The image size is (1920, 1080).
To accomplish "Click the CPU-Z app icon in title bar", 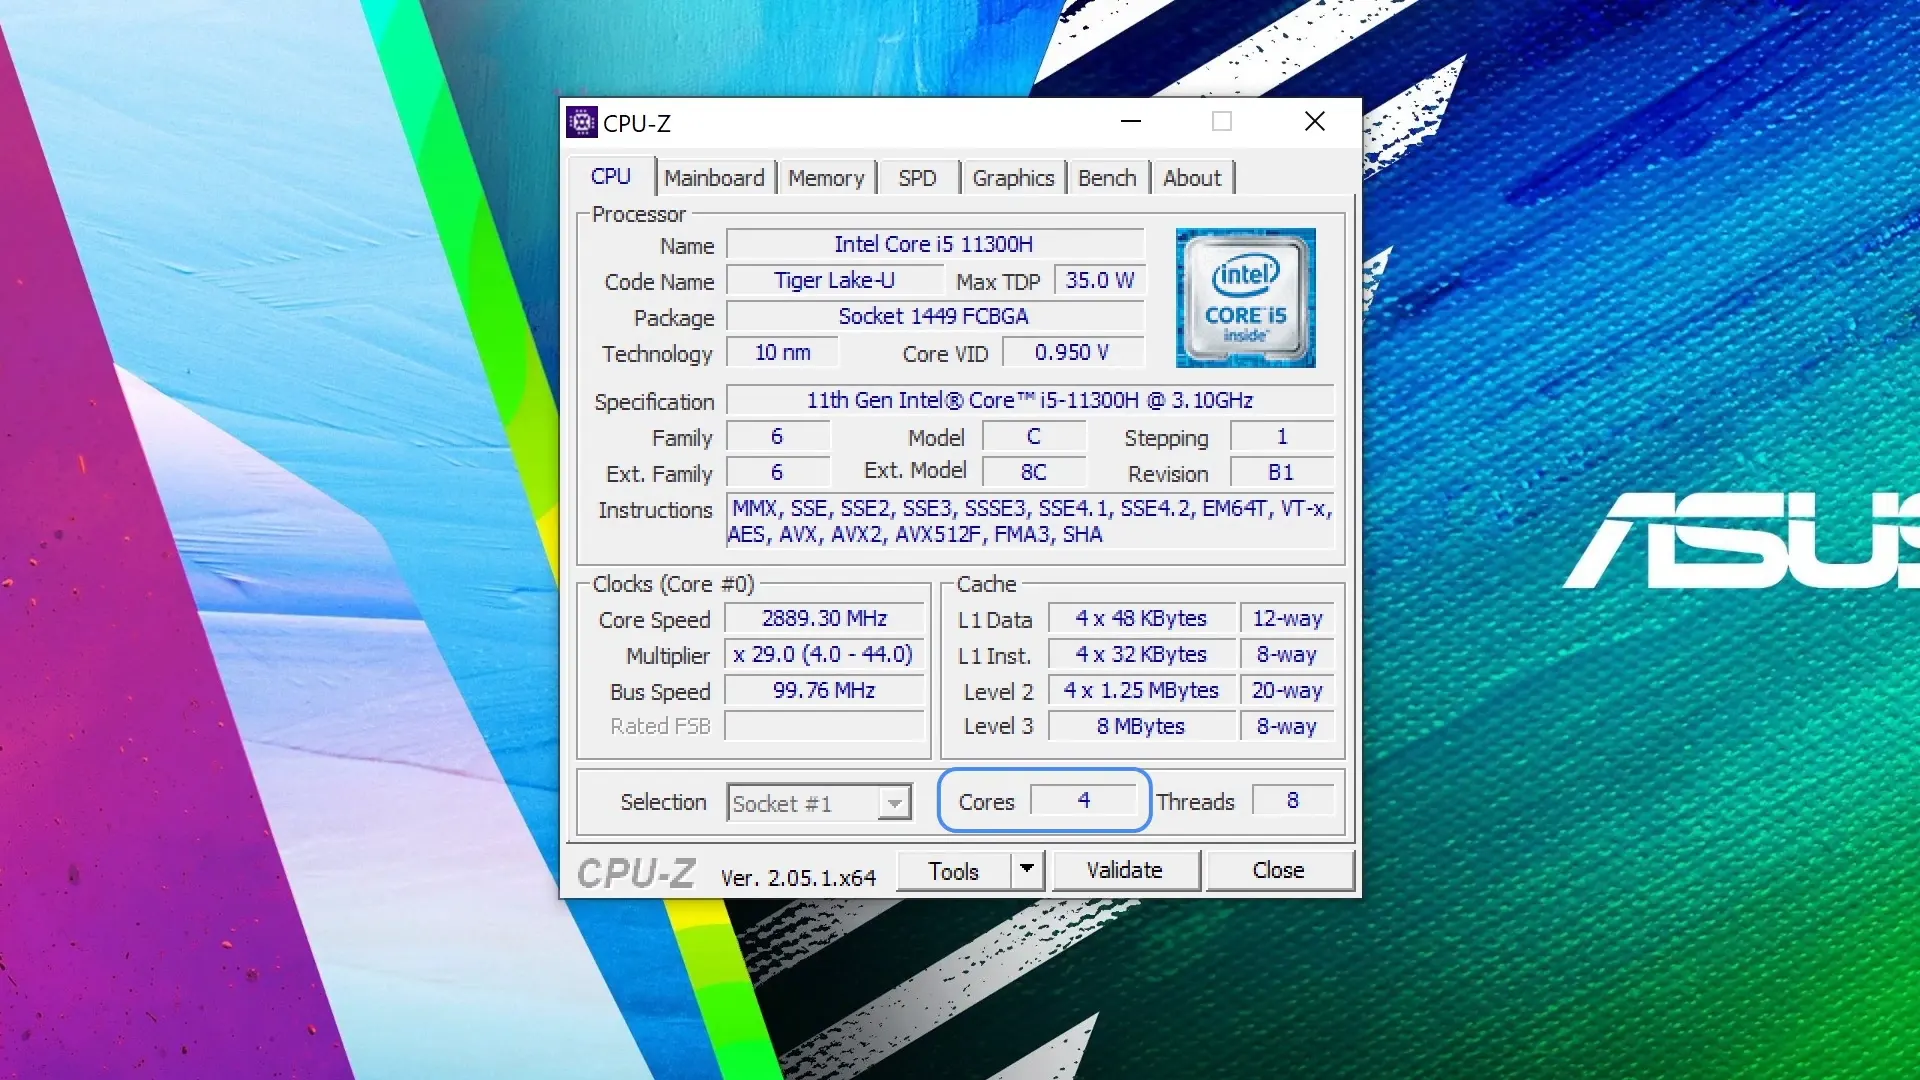I will tap(581, 122).
